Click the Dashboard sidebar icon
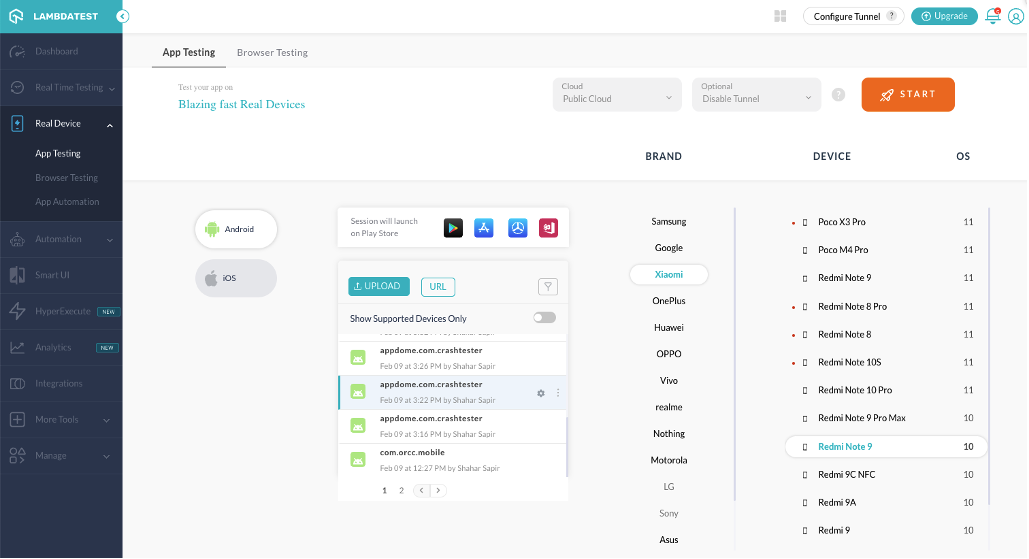 coord(18,52)
